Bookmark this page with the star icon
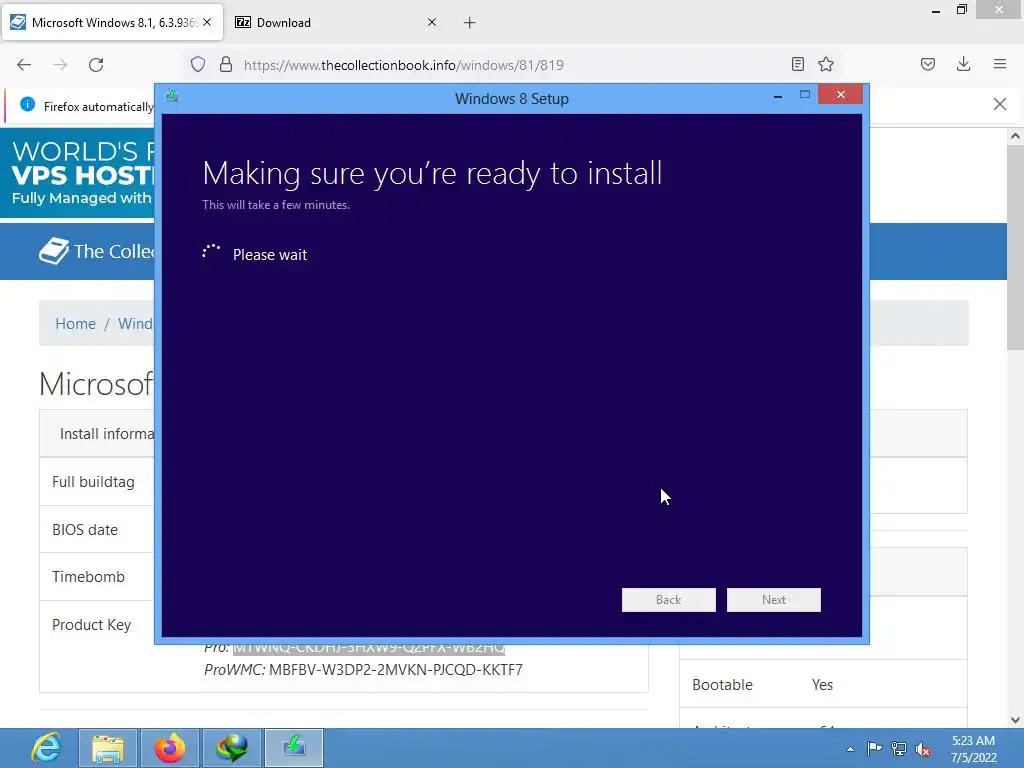Viewport: 1024px width, 768px height. pos(826,64)
